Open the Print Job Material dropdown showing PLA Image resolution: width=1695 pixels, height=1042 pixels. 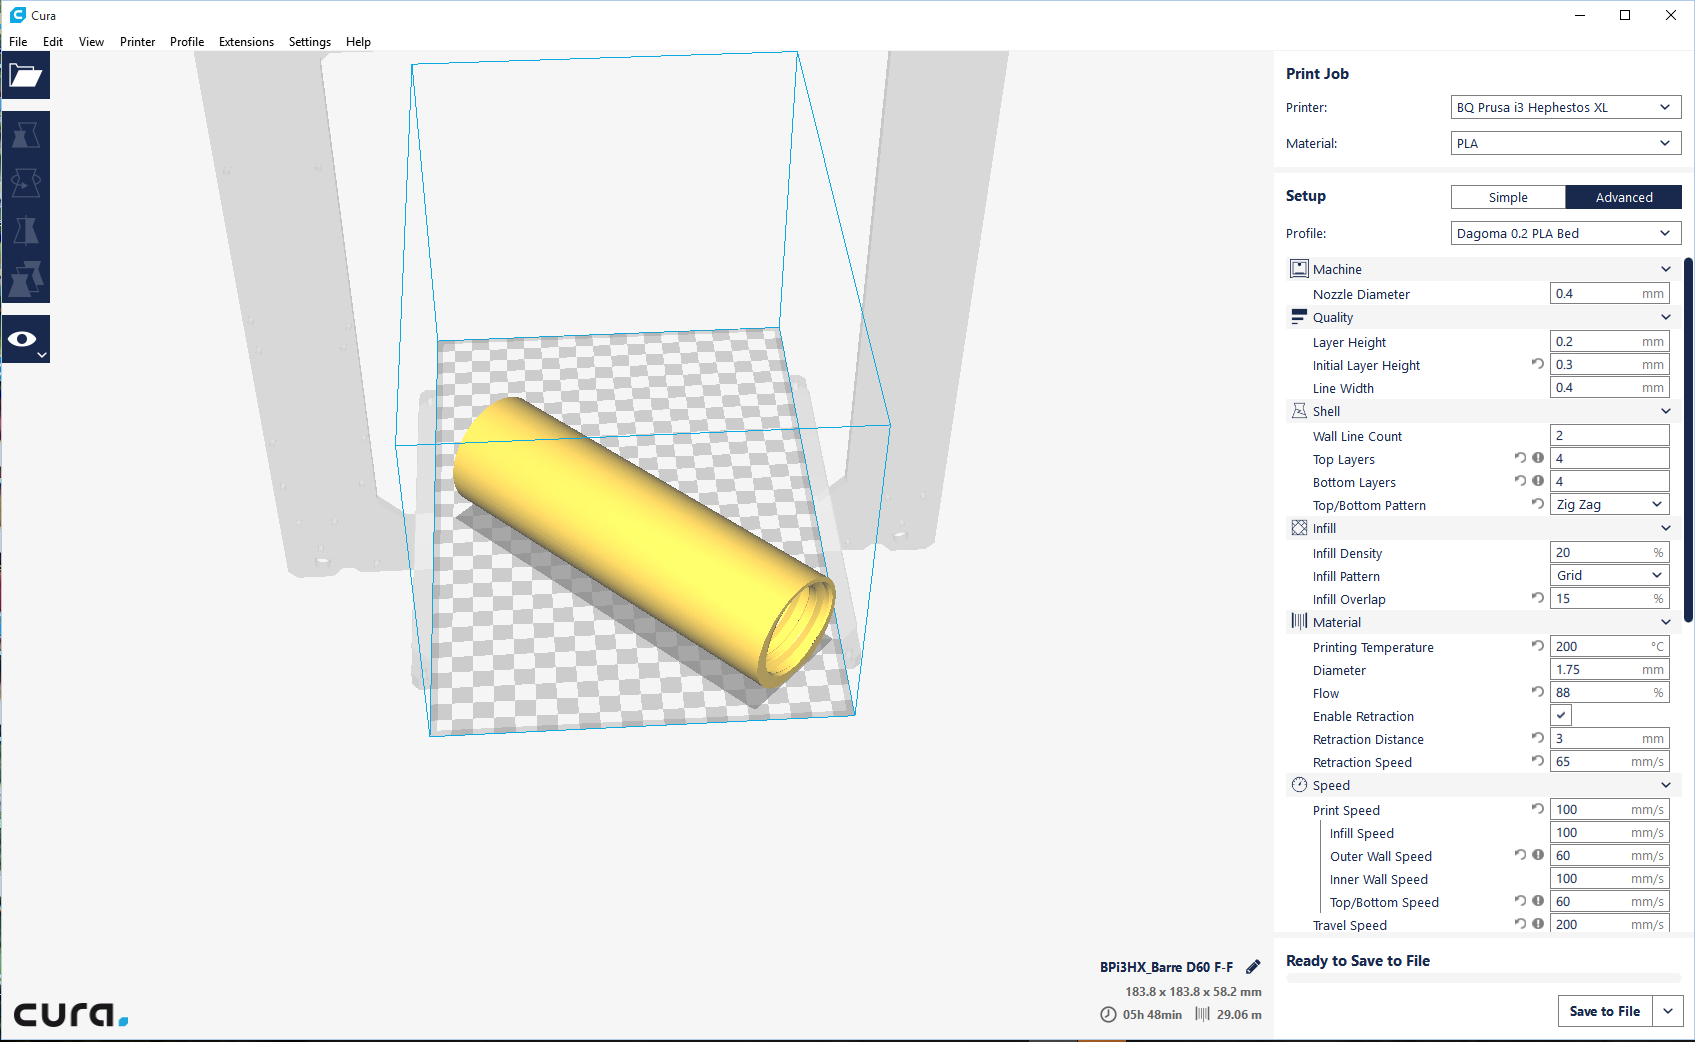point(1566,144)
